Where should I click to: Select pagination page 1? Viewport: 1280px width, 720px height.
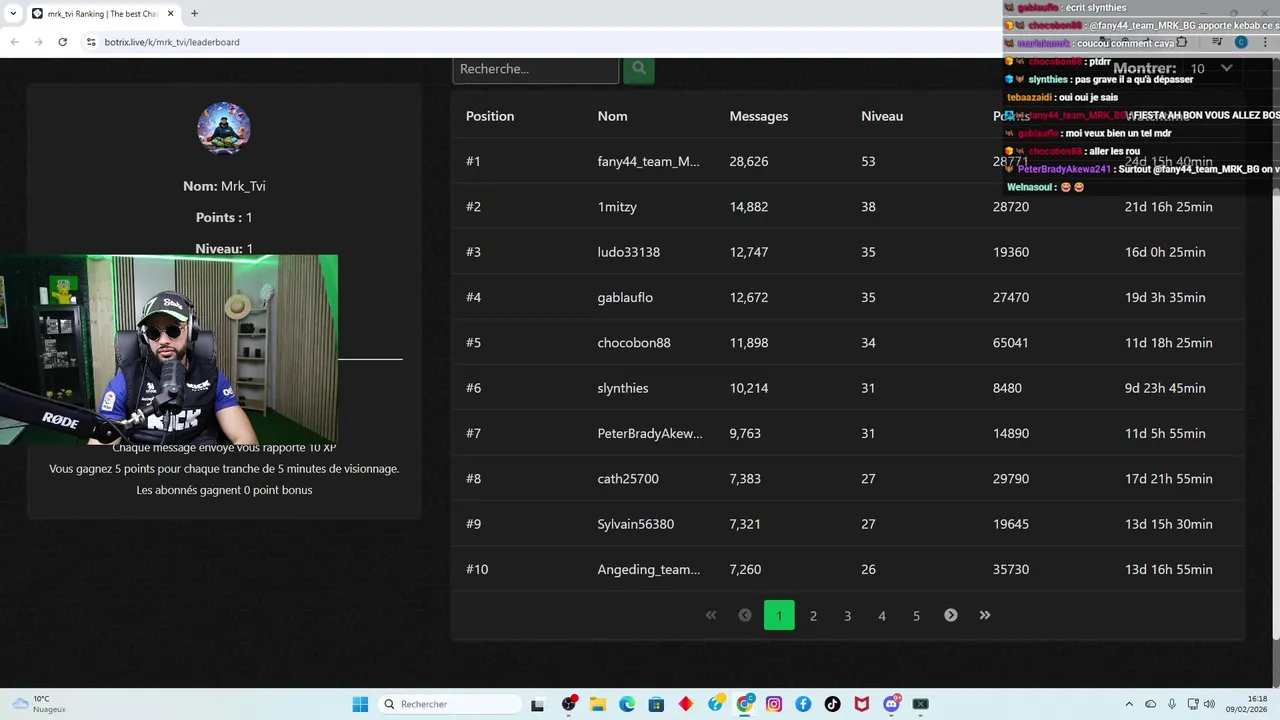pyautogui.click(x=779, y=615)
